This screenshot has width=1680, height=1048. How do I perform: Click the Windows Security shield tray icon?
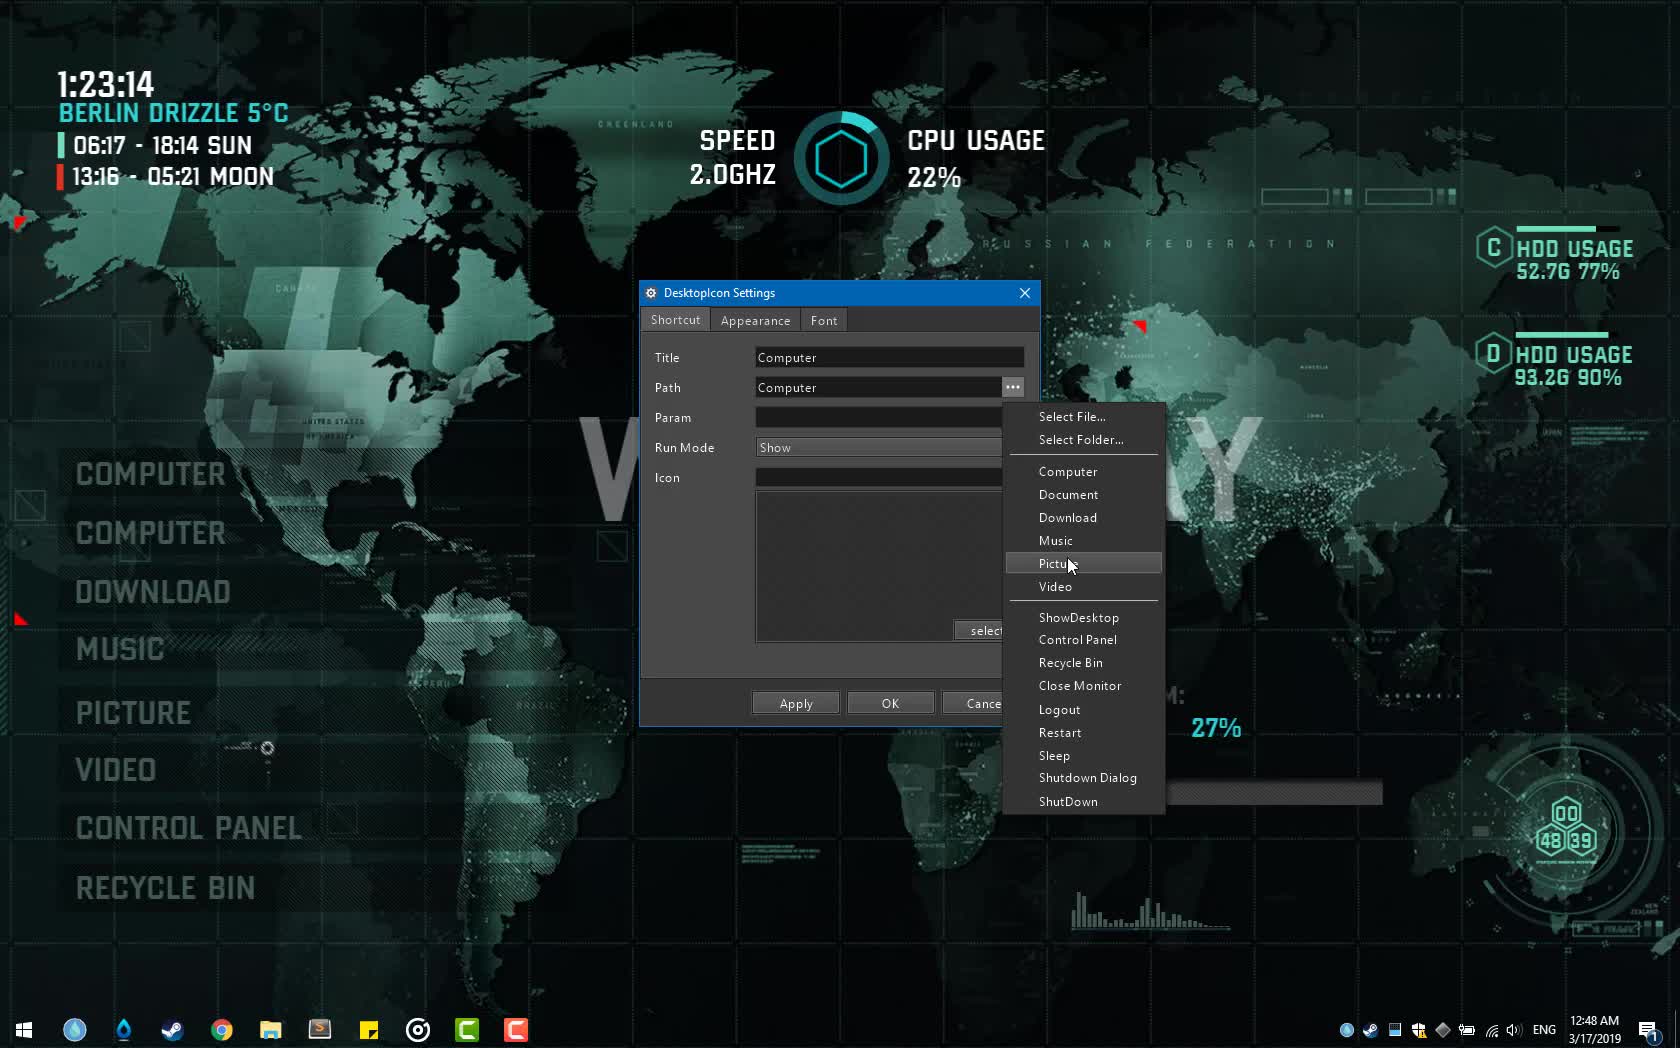1419,1030
